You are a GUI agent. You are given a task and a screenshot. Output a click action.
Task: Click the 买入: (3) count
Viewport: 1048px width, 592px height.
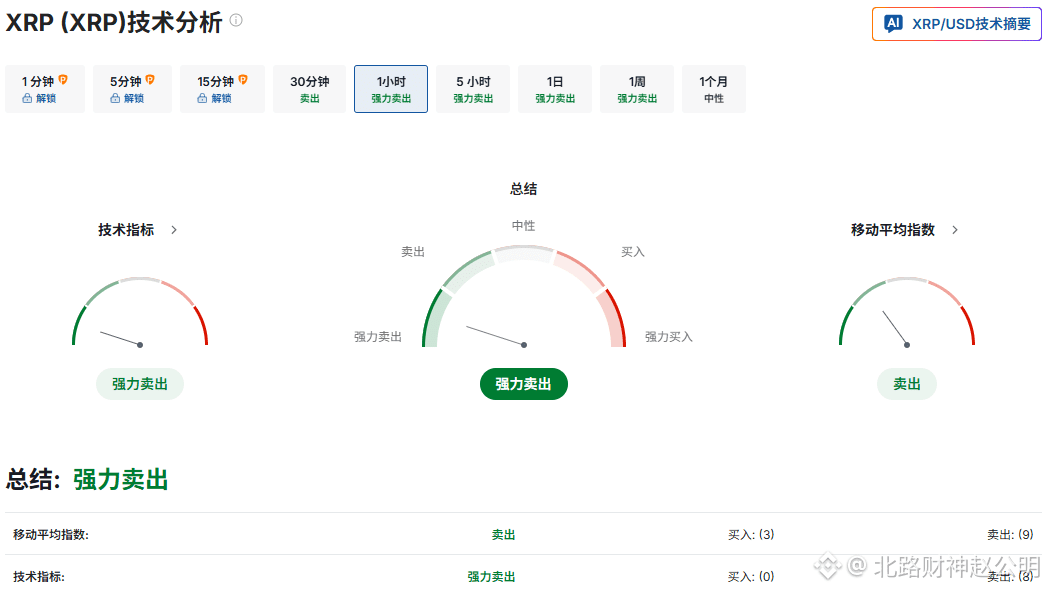[x=751, y=535]
